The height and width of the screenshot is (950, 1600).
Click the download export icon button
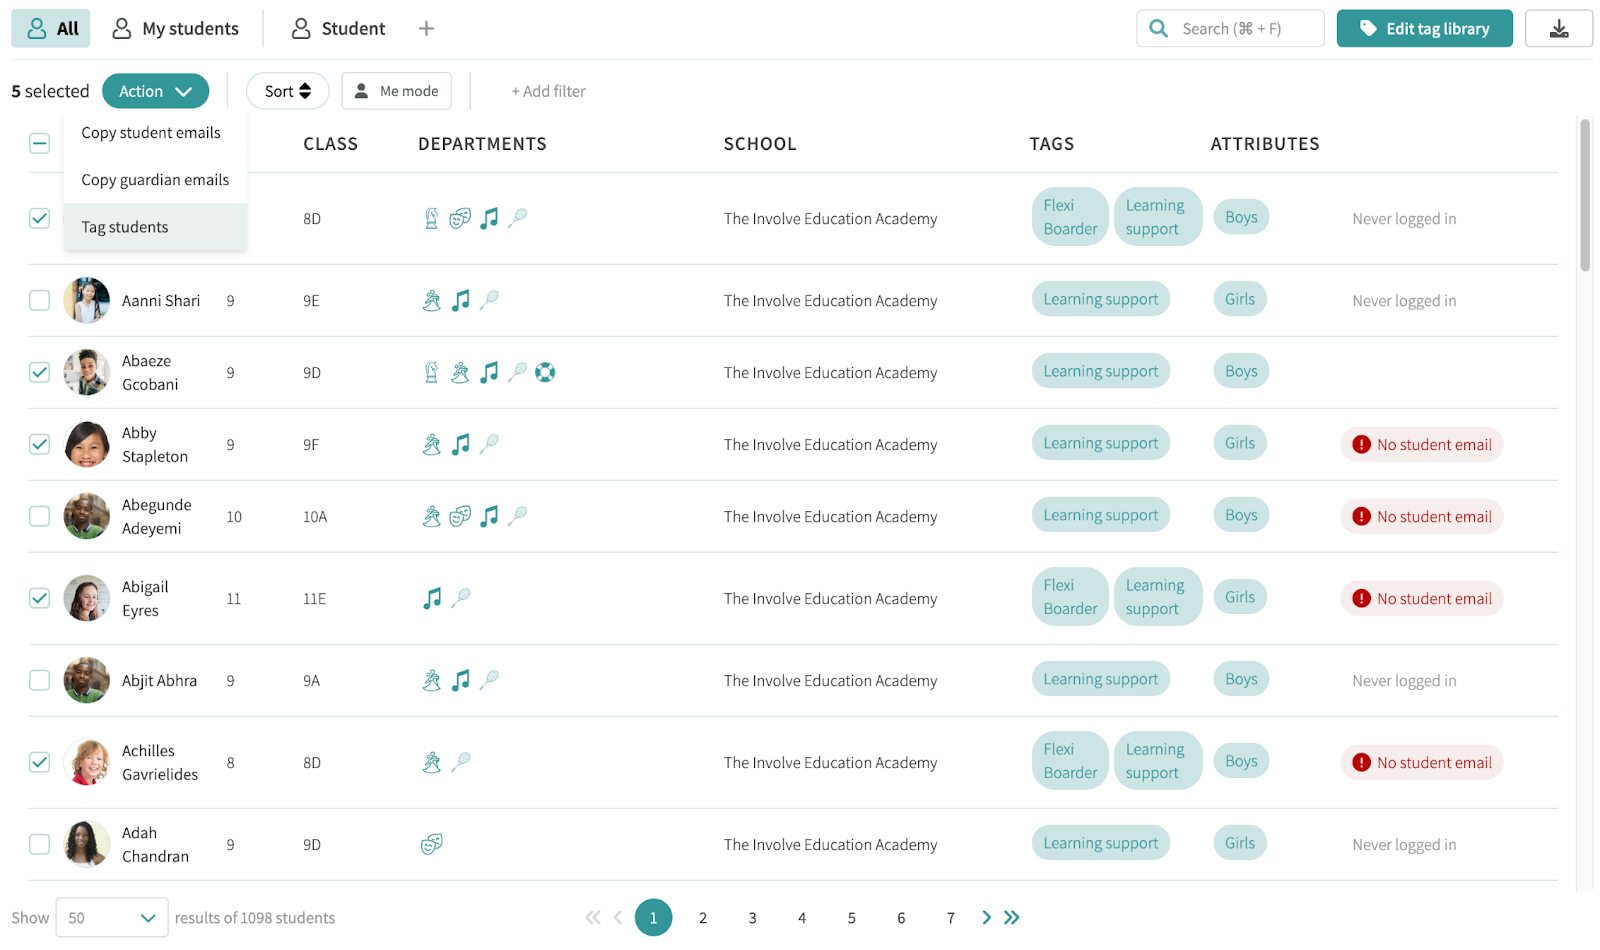1558,29
